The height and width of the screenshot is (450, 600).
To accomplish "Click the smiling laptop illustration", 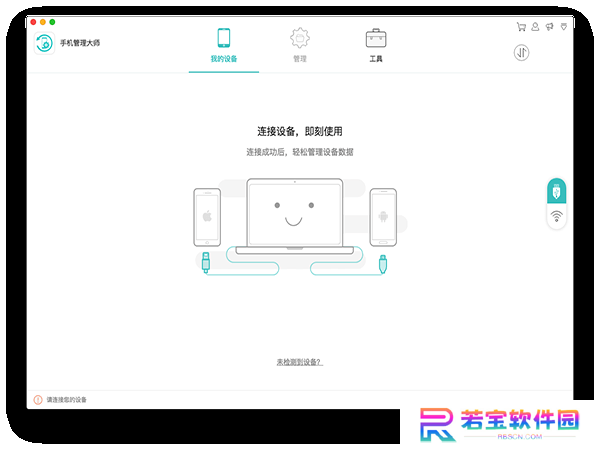I will coord(295,216).
